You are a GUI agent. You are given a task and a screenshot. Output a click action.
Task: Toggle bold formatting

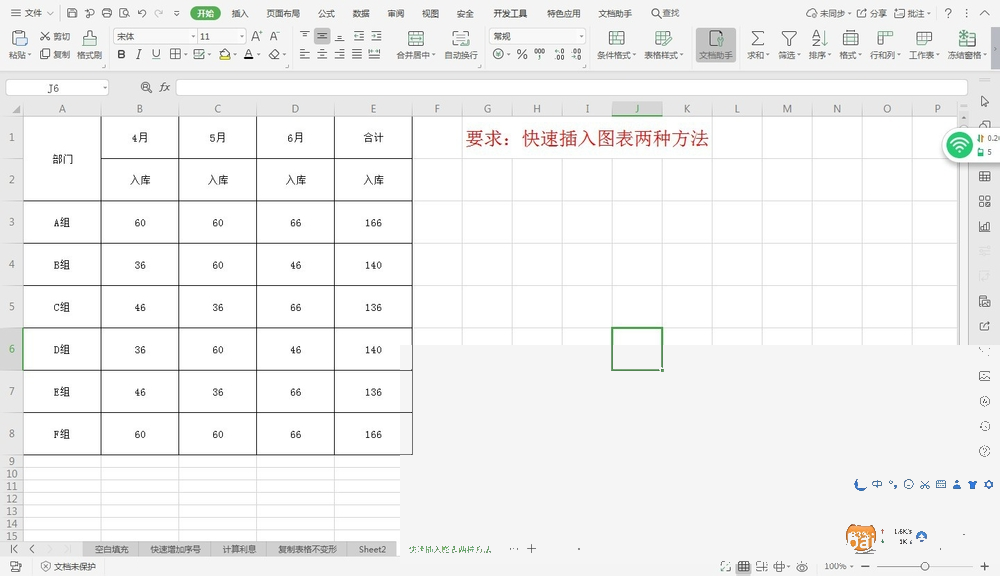(x=121, y=54)
